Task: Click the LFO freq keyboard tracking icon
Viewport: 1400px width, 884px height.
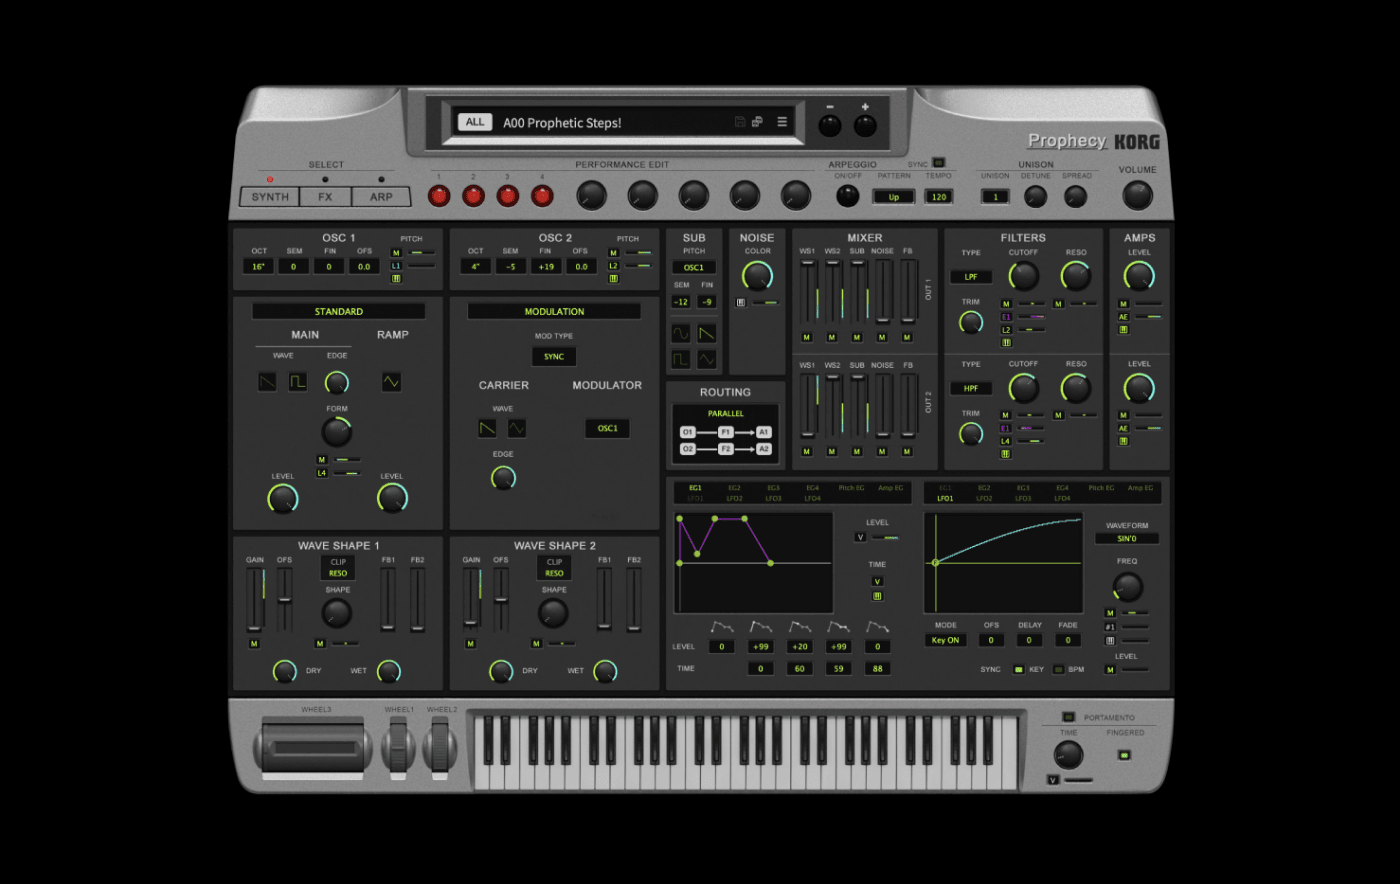Action: [x=1110, y=640]
